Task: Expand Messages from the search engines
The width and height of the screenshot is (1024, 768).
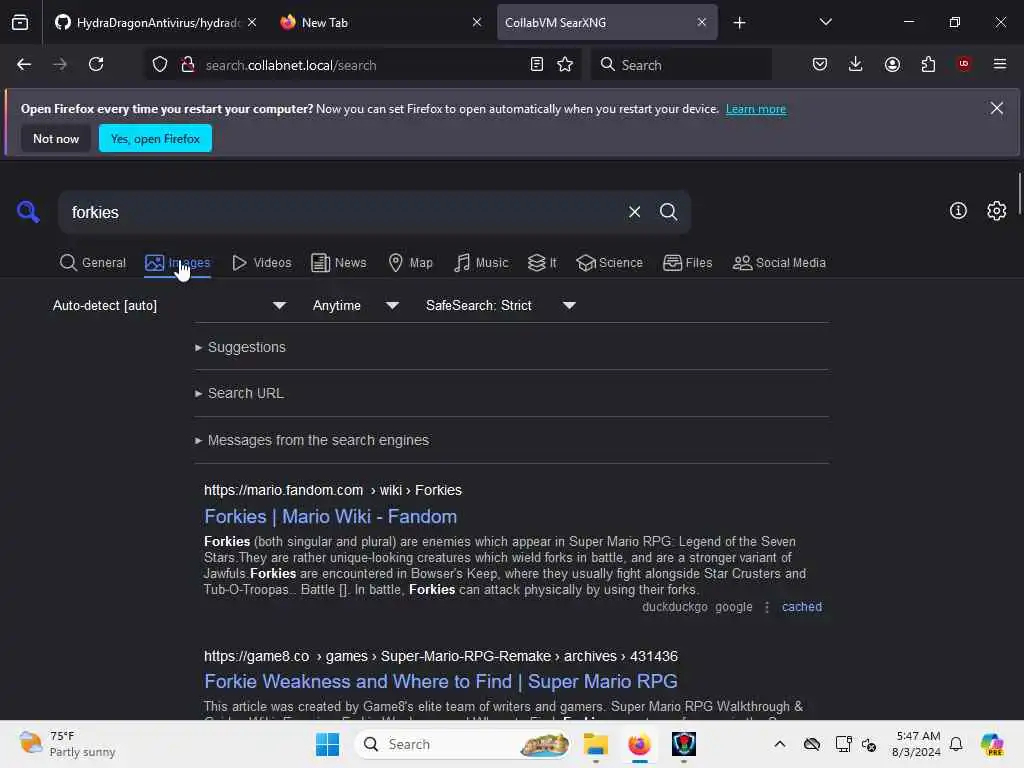Action: (x=312, y=440)
